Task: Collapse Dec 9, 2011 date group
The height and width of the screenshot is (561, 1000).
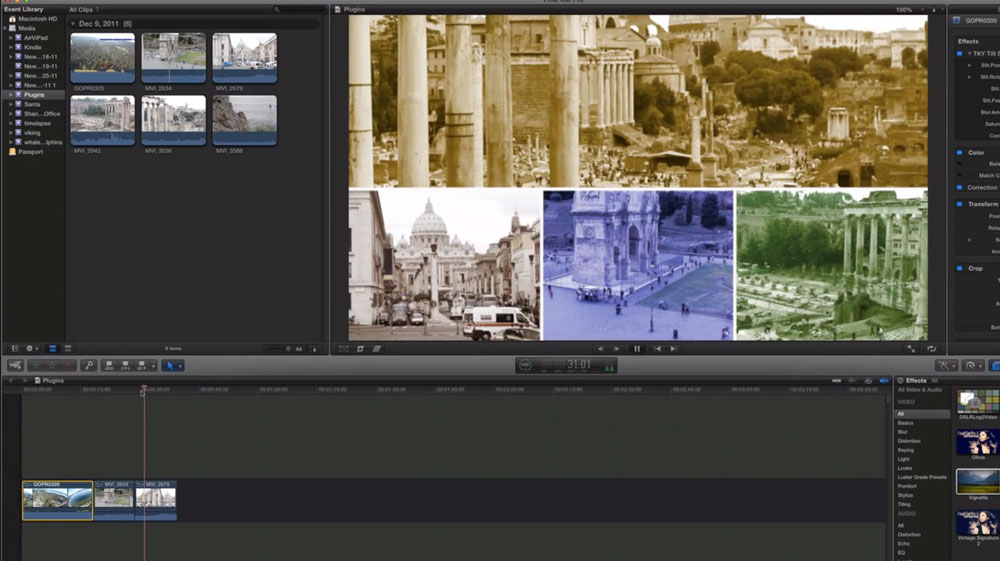Action: [73, 24]
